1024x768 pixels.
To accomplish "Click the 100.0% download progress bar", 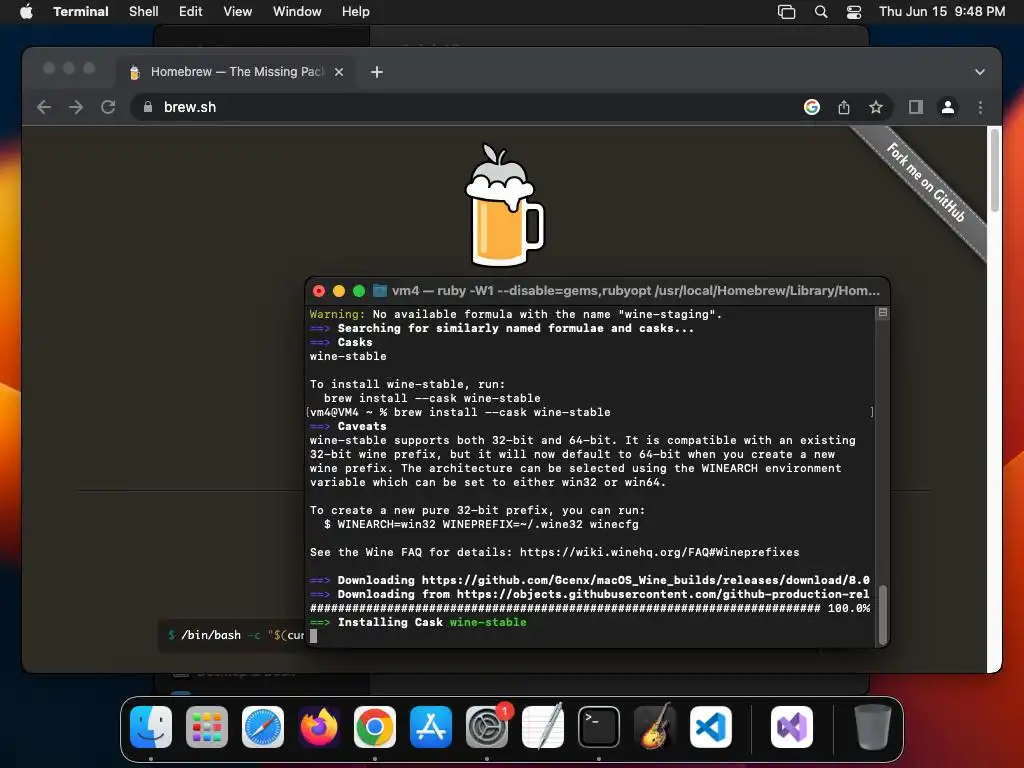I will pyautogui.click(x=590, y=608).
